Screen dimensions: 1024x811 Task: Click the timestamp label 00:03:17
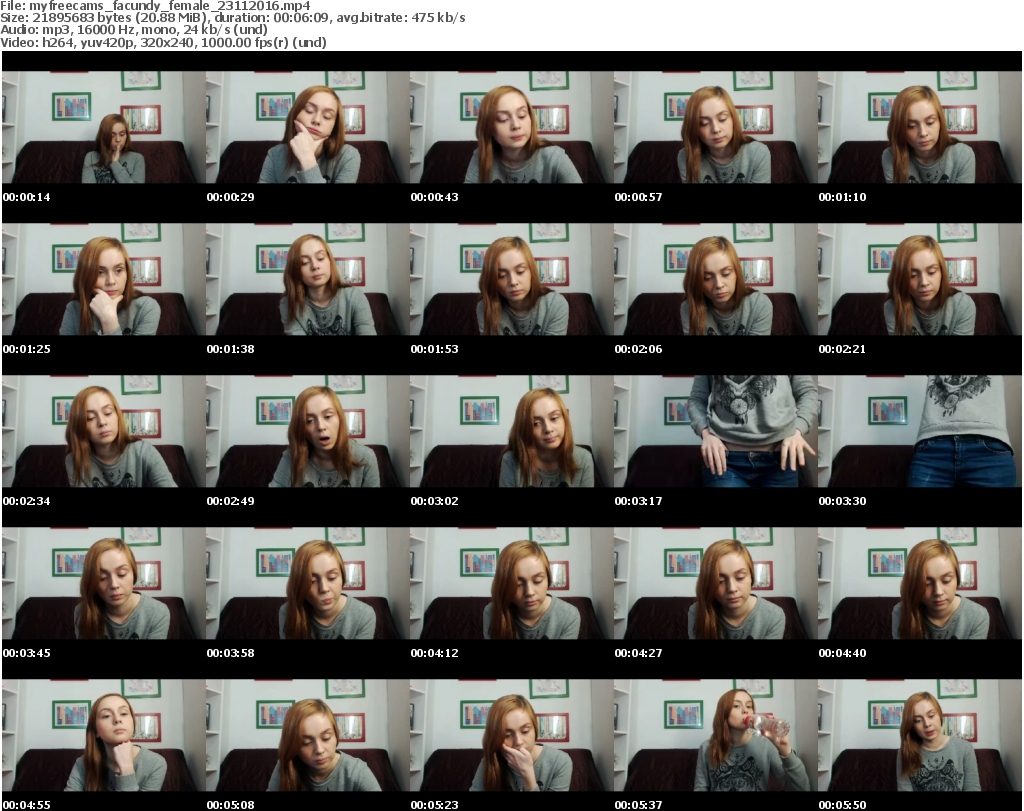(638, 501)
